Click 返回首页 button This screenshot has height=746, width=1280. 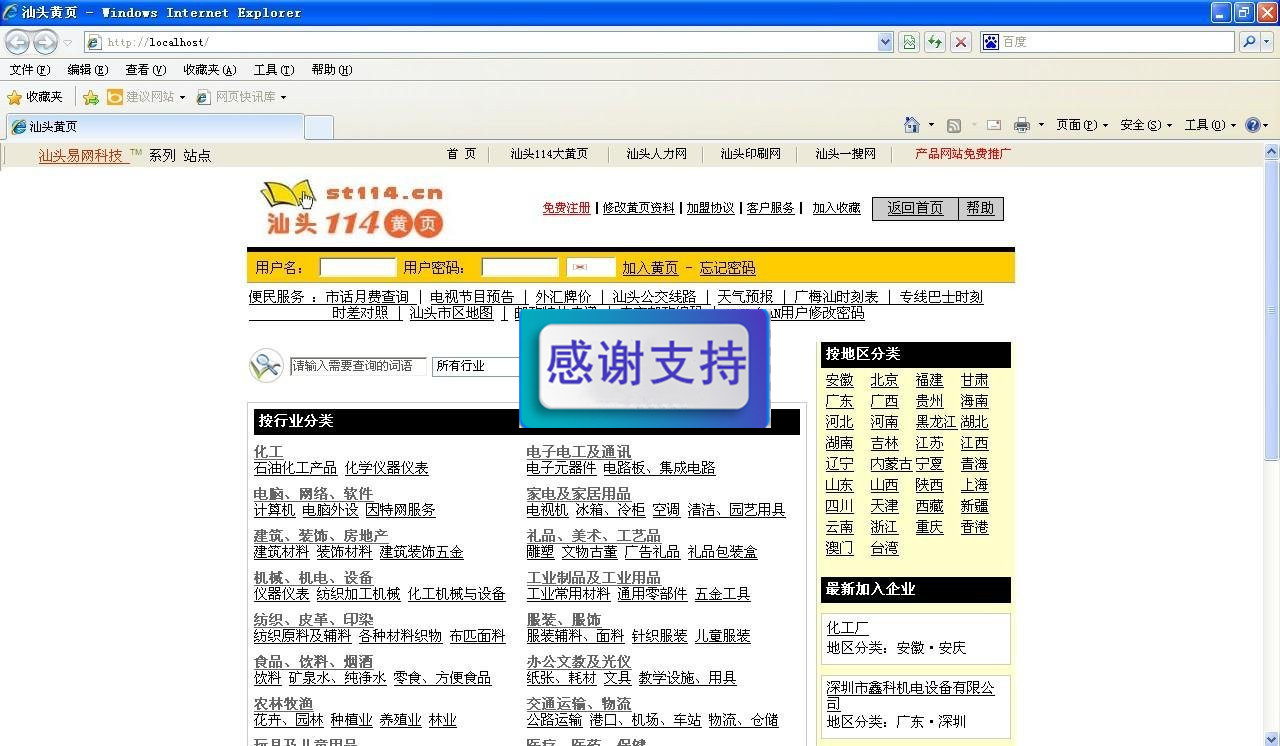click(915, 208)
